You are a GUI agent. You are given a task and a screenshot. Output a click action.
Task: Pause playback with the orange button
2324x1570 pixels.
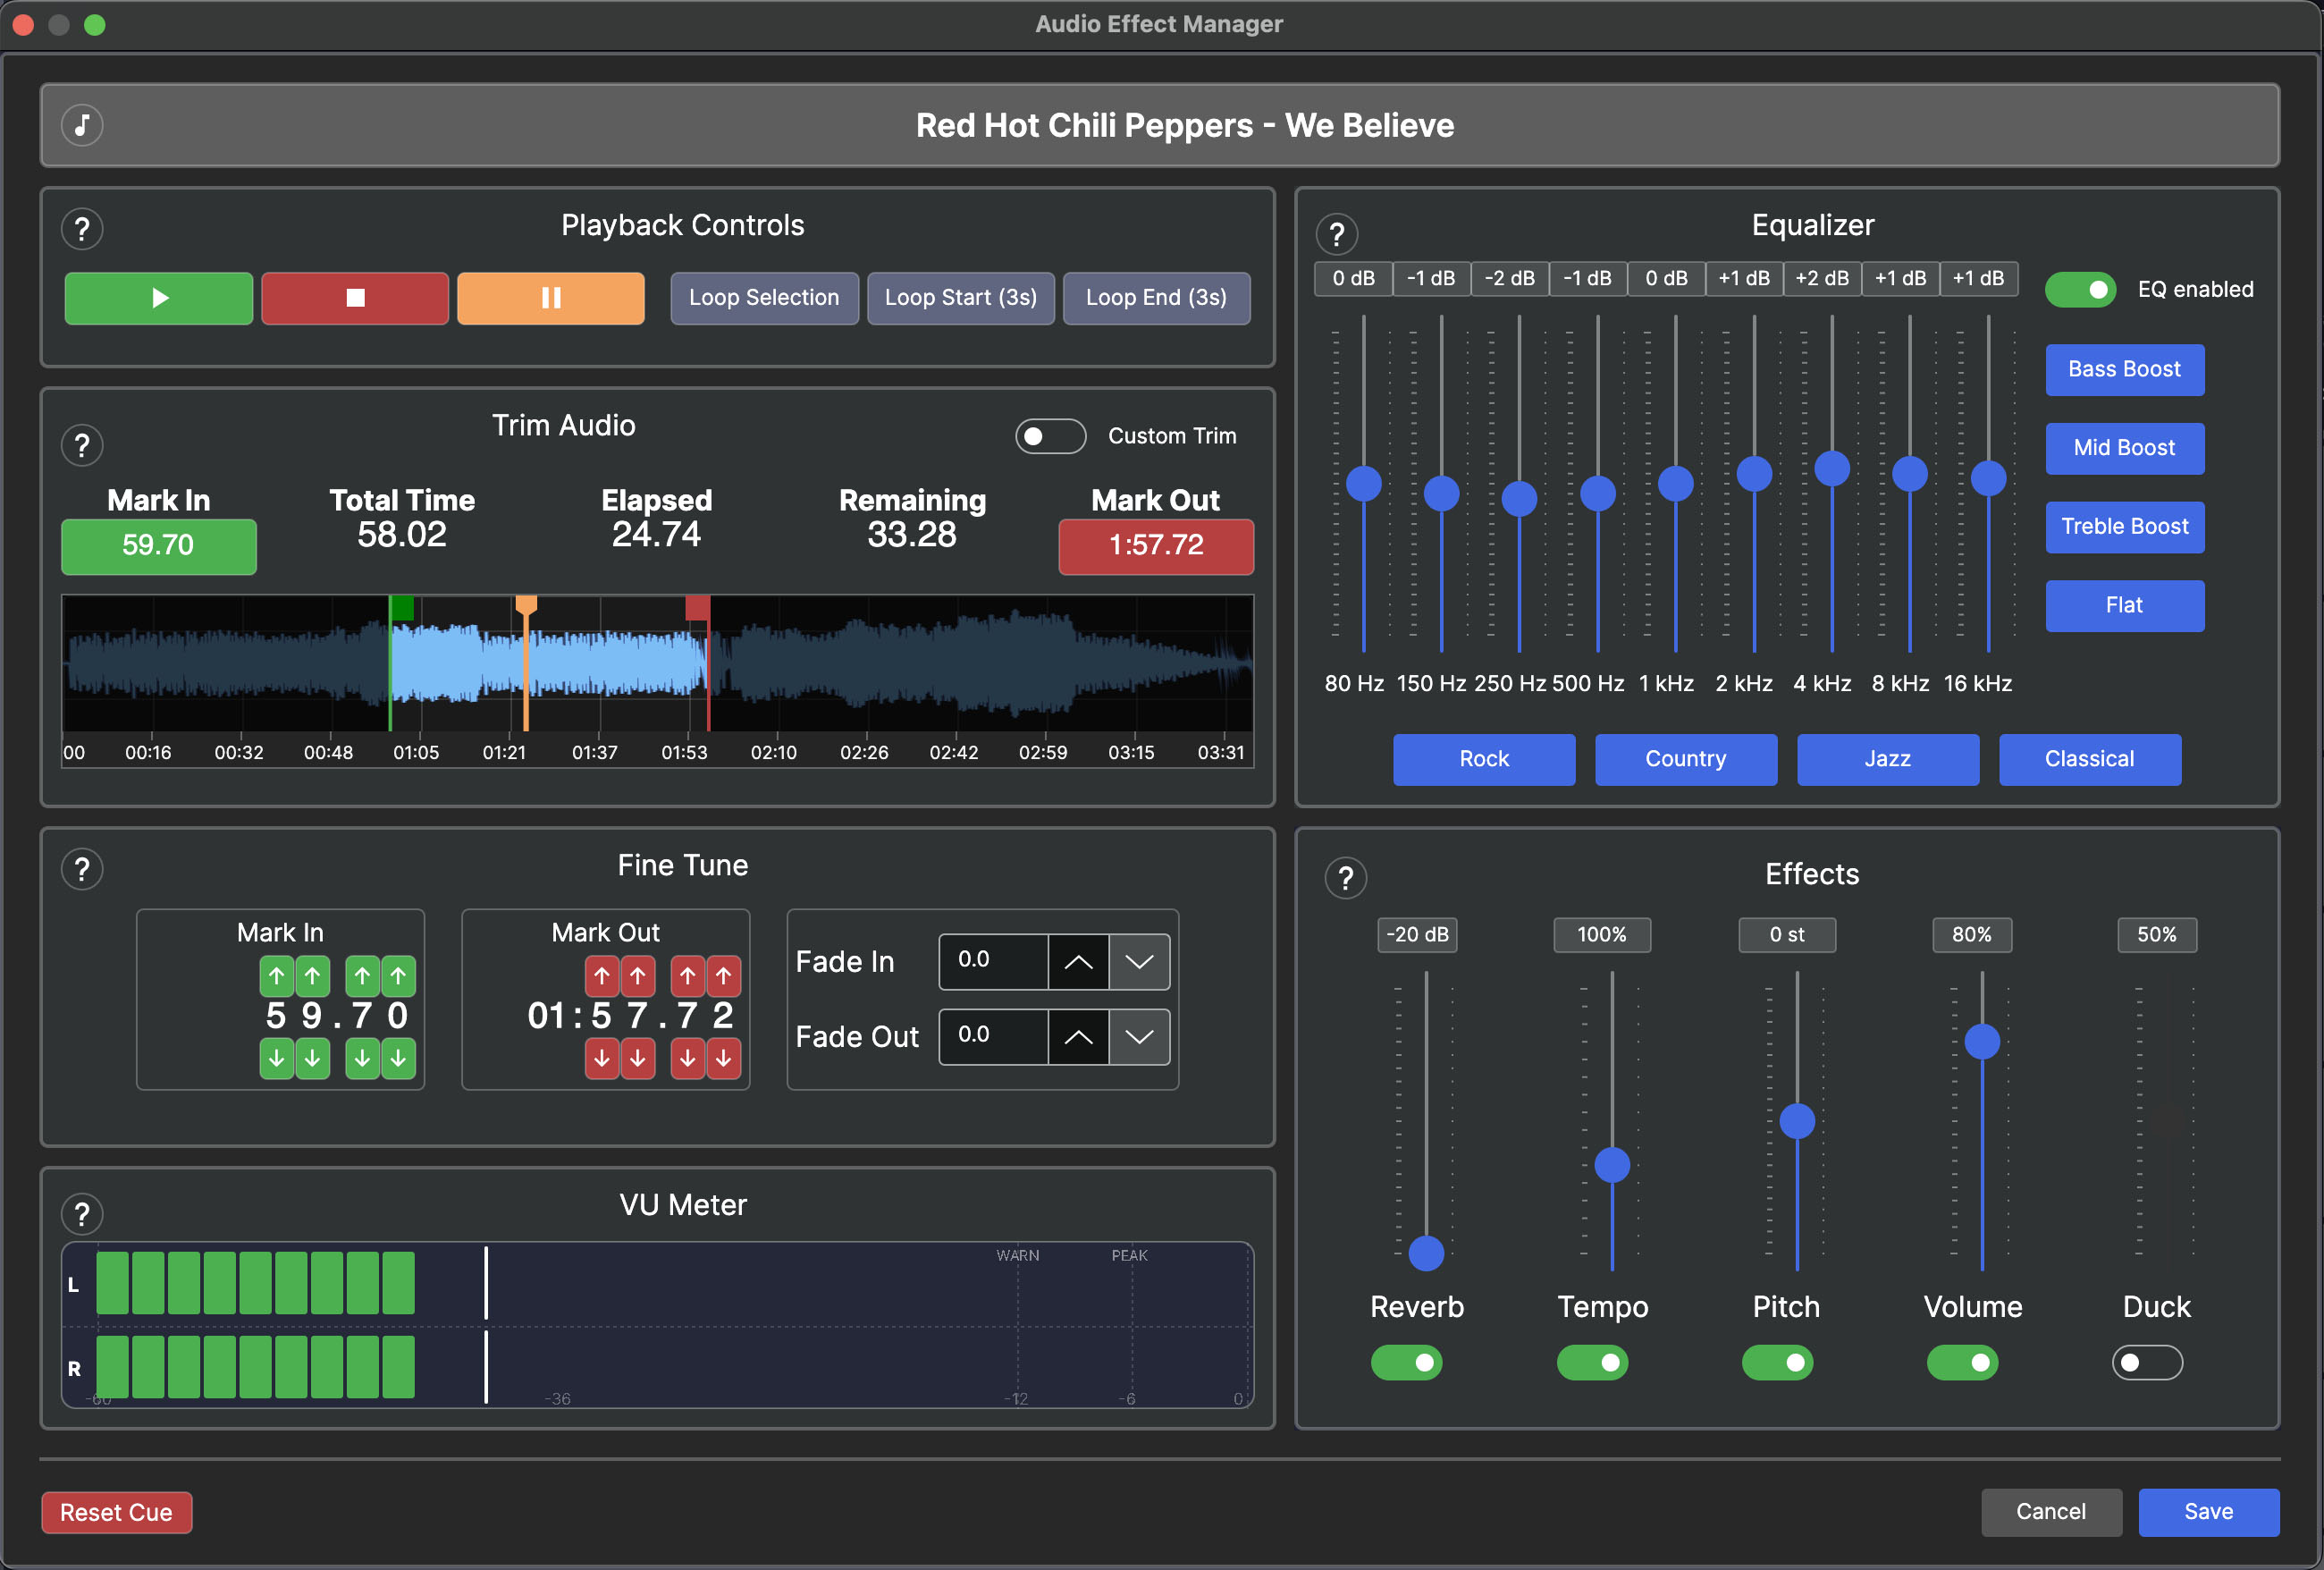pos(550,298)
